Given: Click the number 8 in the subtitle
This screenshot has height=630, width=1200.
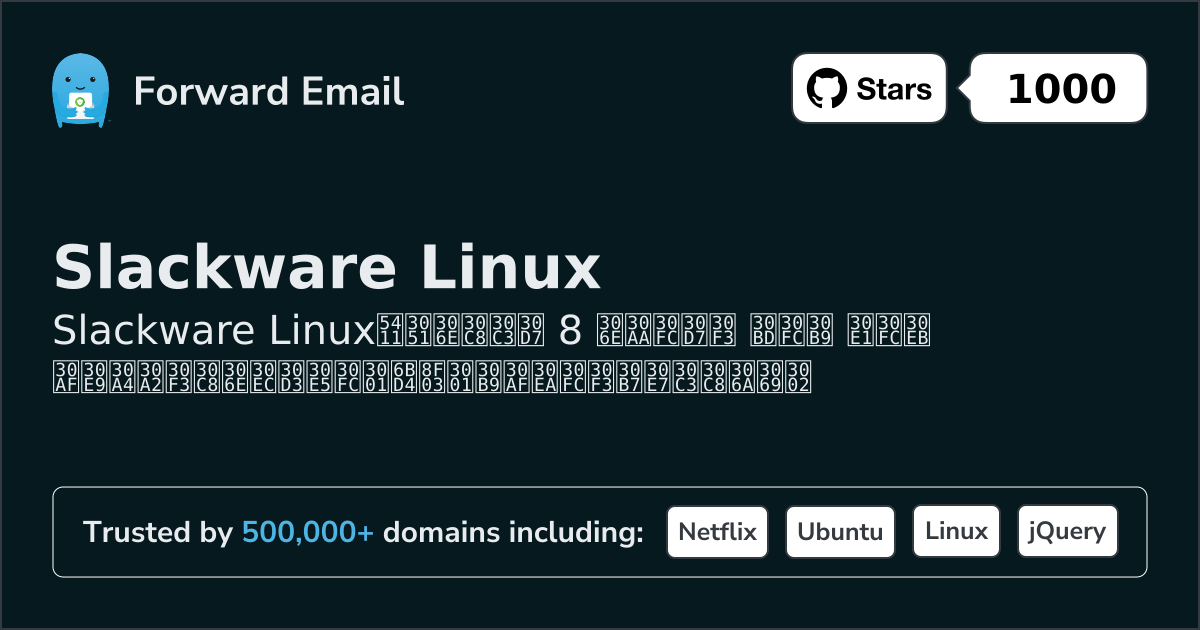Looking at the screenshot, I should tap(570, 330).
